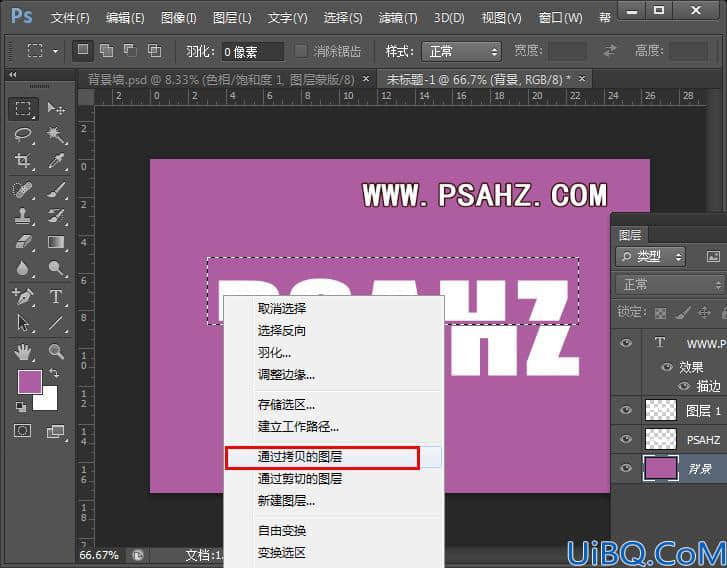Select the Path Selection tool

pos(23,323)
